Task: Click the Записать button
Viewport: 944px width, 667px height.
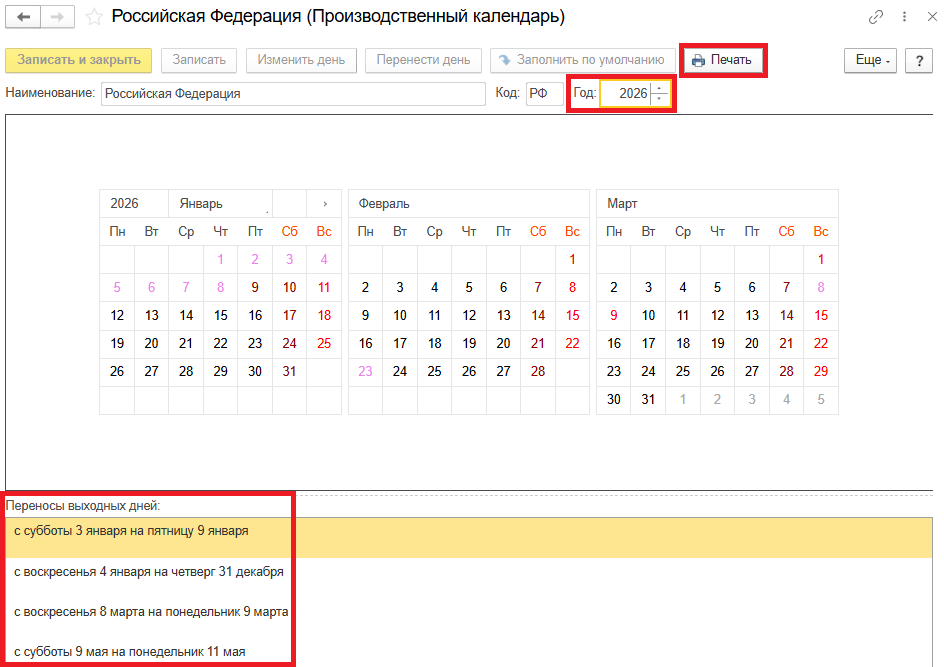Action: tap(199, 60)
